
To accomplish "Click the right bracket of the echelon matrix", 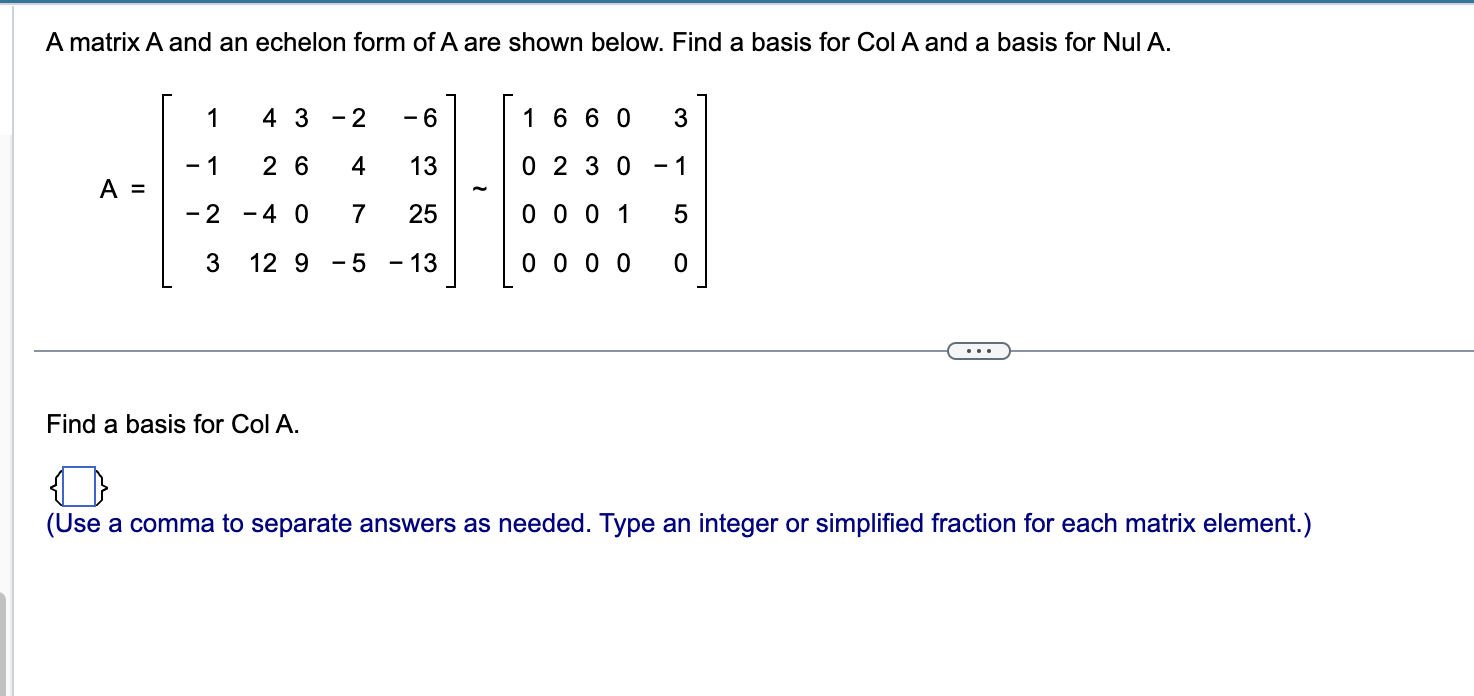I will point(704,190).
